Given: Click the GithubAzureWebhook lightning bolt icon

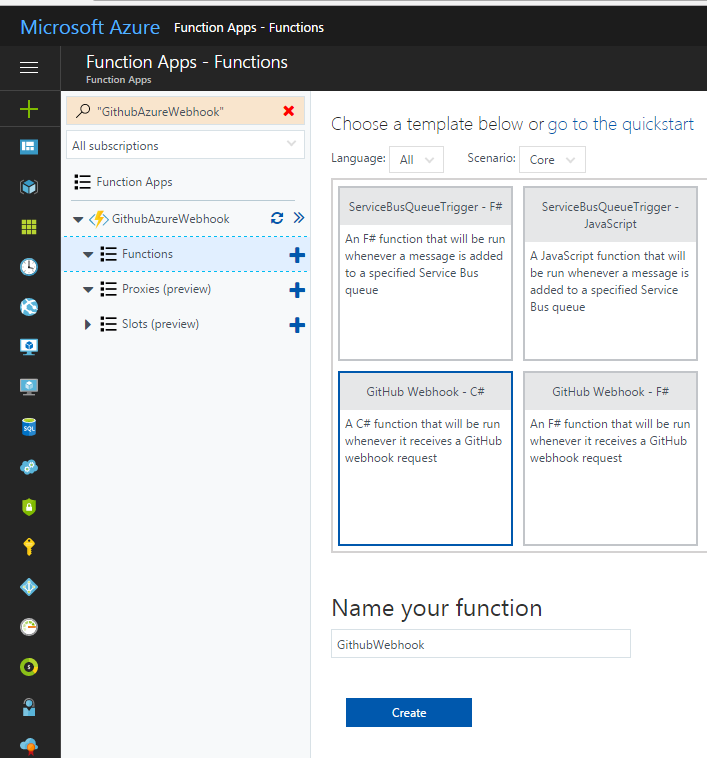Looking at the screenshot, I should click(x=99, y=219).
